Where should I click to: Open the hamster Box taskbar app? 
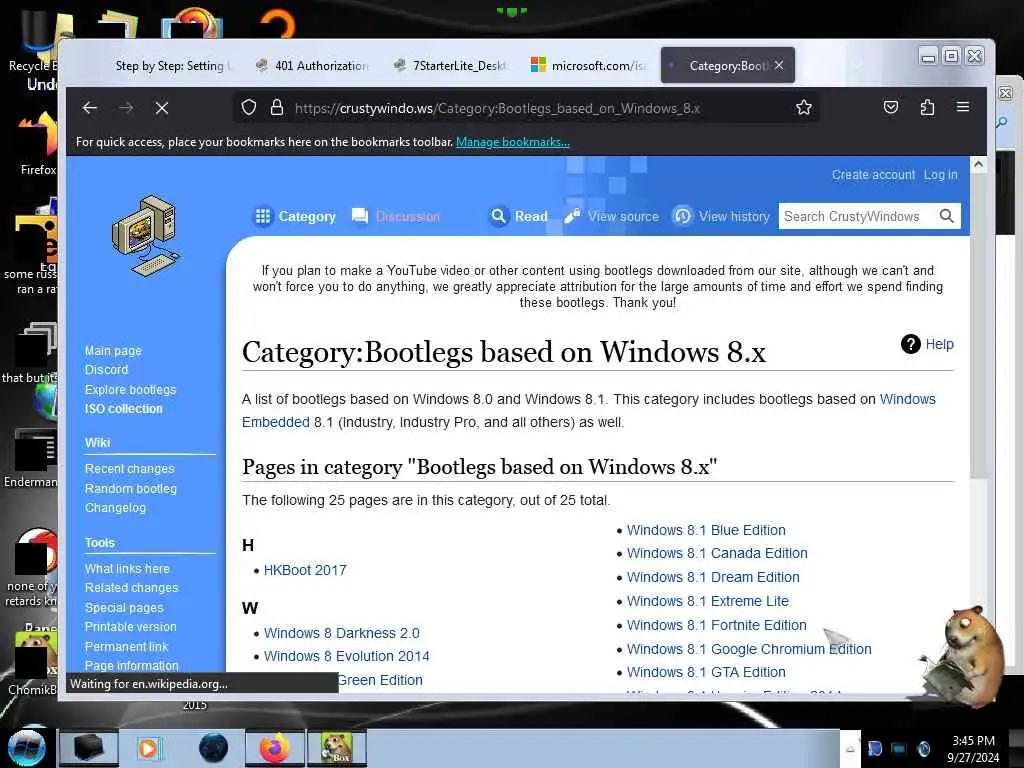pos(337,748)
